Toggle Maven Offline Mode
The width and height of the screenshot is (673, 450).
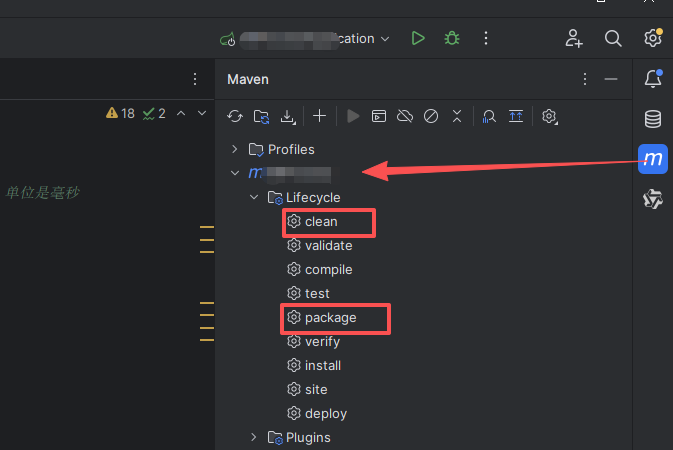point(405,116)
